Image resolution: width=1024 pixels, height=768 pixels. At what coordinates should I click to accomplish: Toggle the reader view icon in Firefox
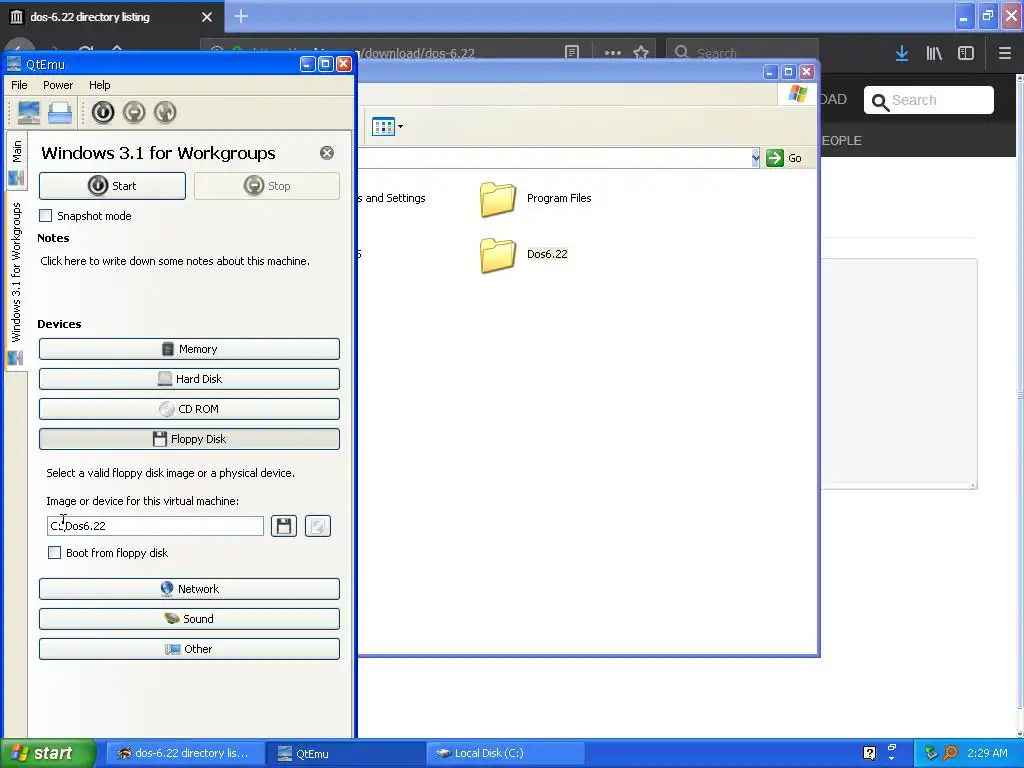(572, 52)
